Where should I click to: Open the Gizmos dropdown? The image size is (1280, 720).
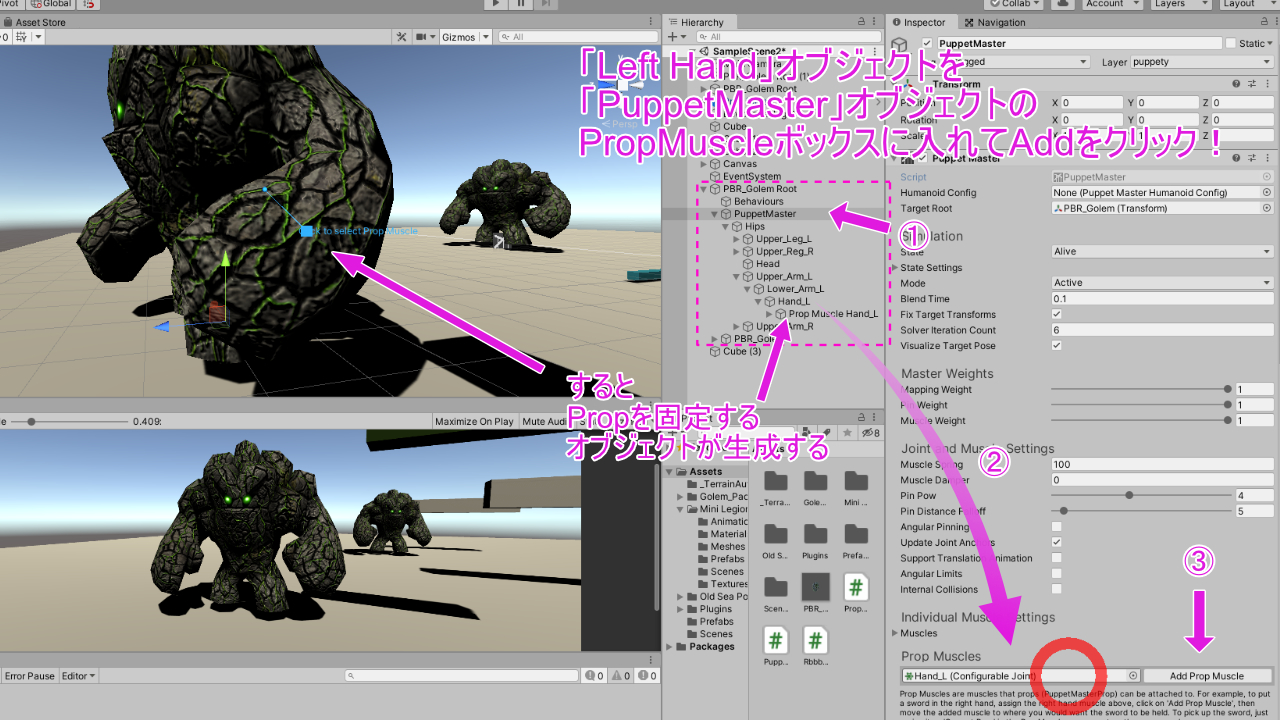click(x=466, y=37)
